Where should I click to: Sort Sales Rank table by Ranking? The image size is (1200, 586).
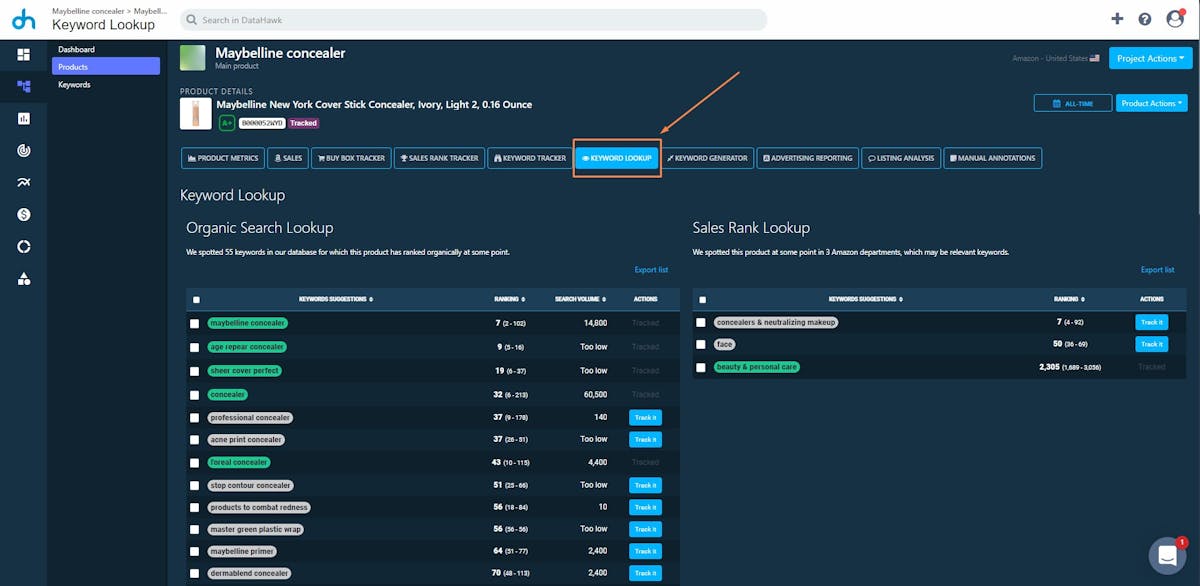[x=1068, y=299]
